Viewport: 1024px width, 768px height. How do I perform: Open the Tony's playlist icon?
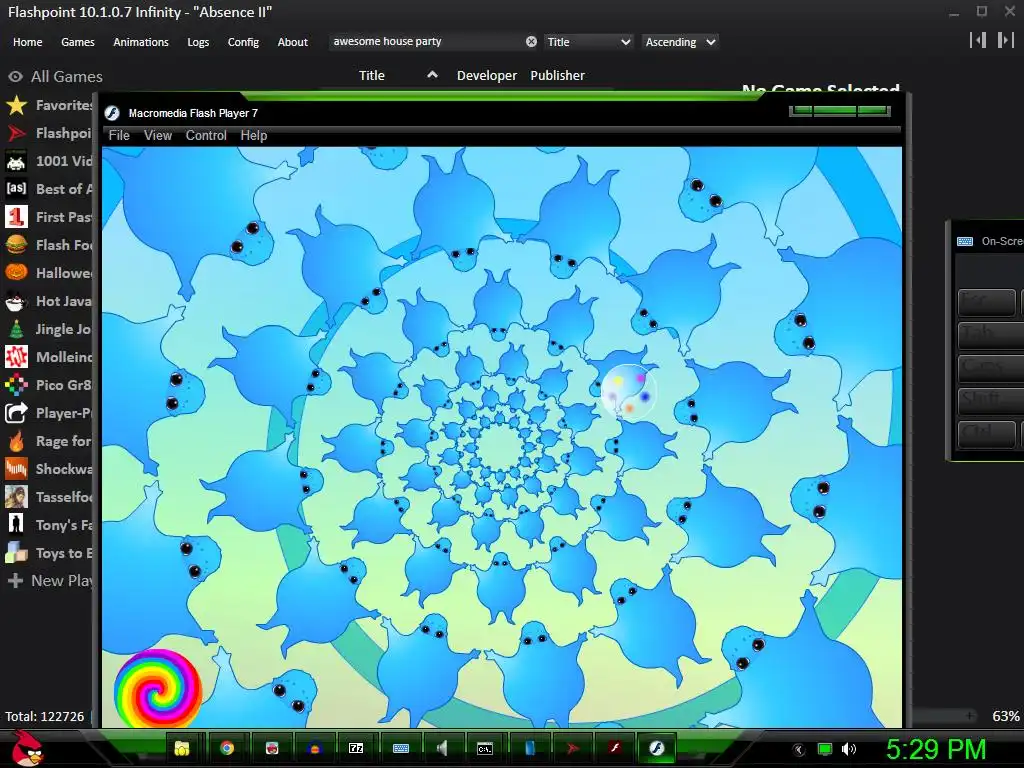point(16,525)
